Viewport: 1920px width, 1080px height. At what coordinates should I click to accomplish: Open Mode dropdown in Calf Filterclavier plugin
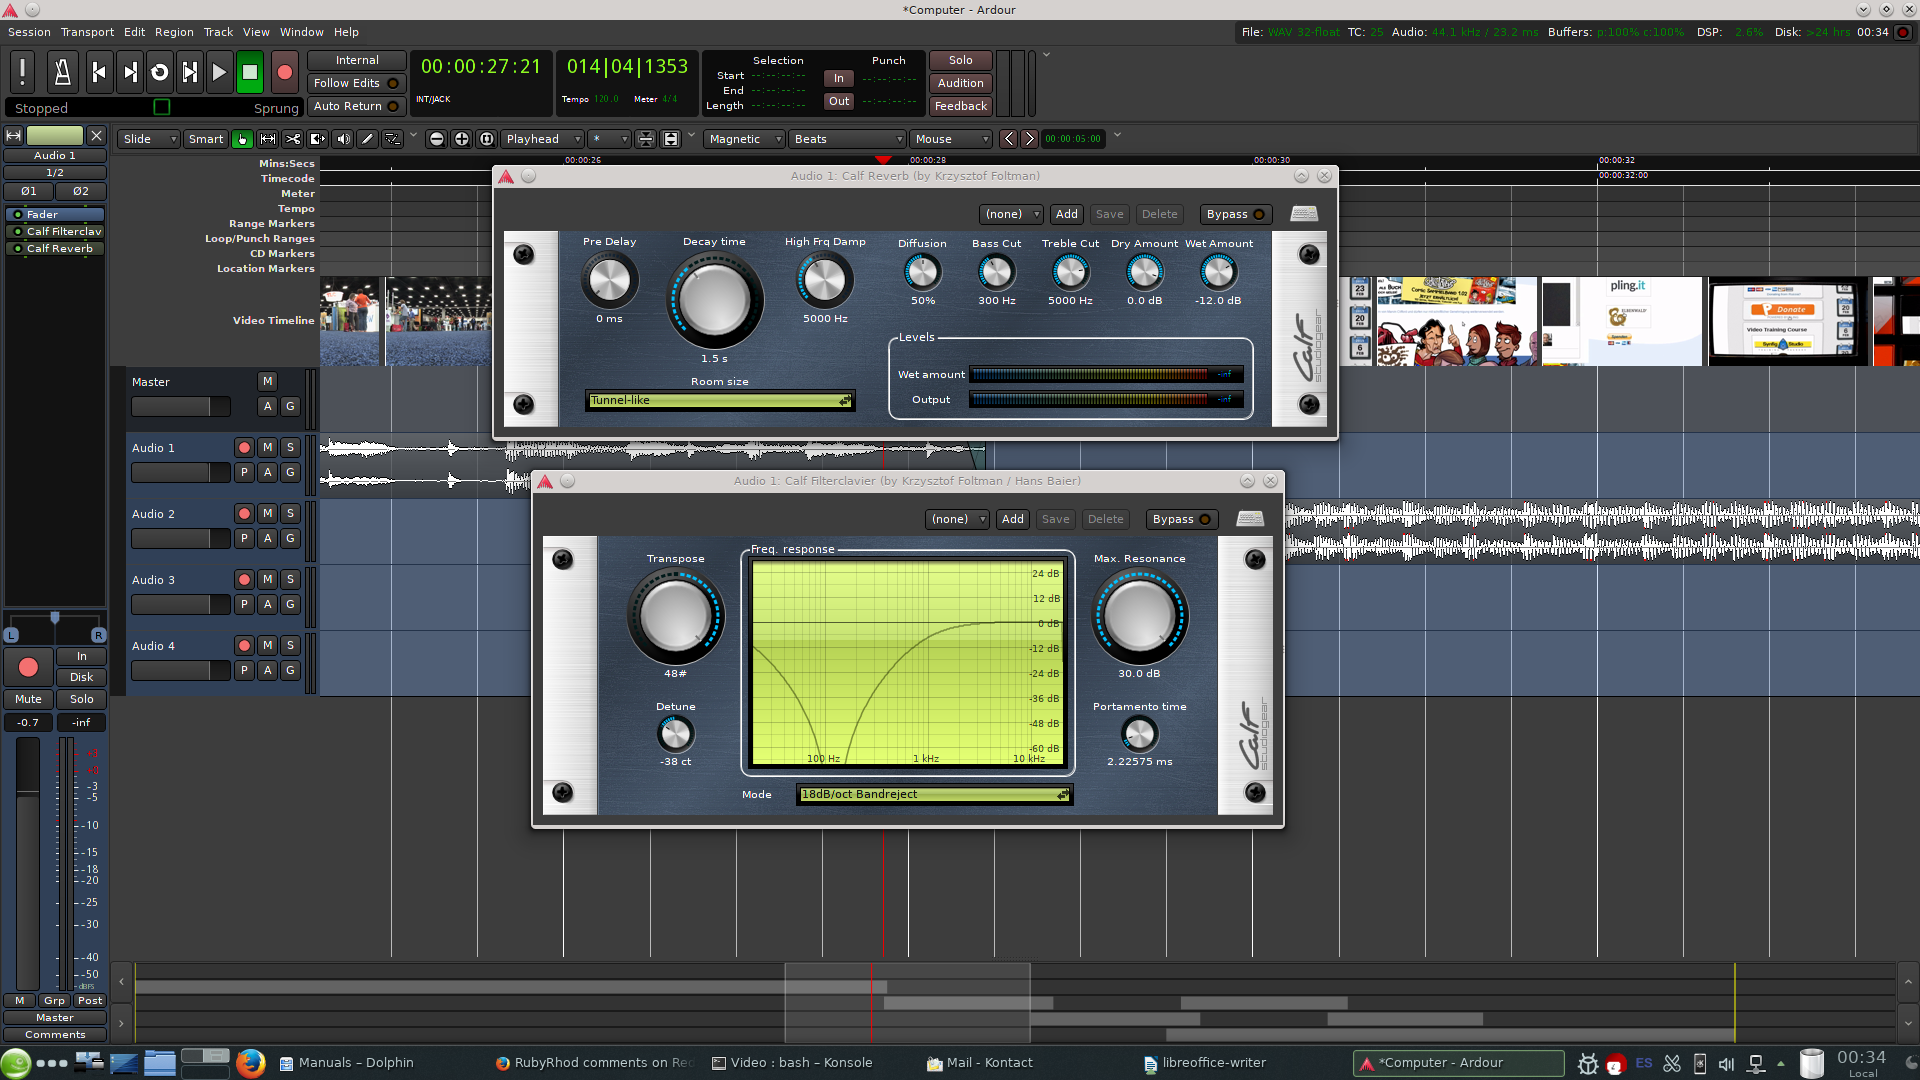coord(936,793)
